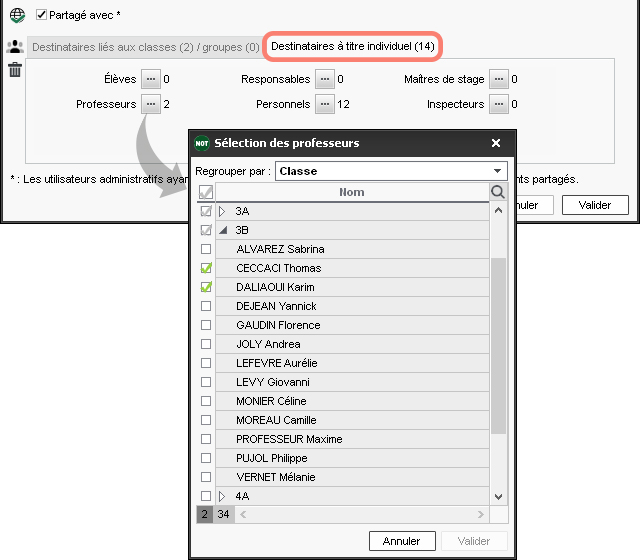Image resolution: width=640 pixels, height=560 pixels.
Task: Click Valider in professor selection dialog
Action: (x=473, y=541)
